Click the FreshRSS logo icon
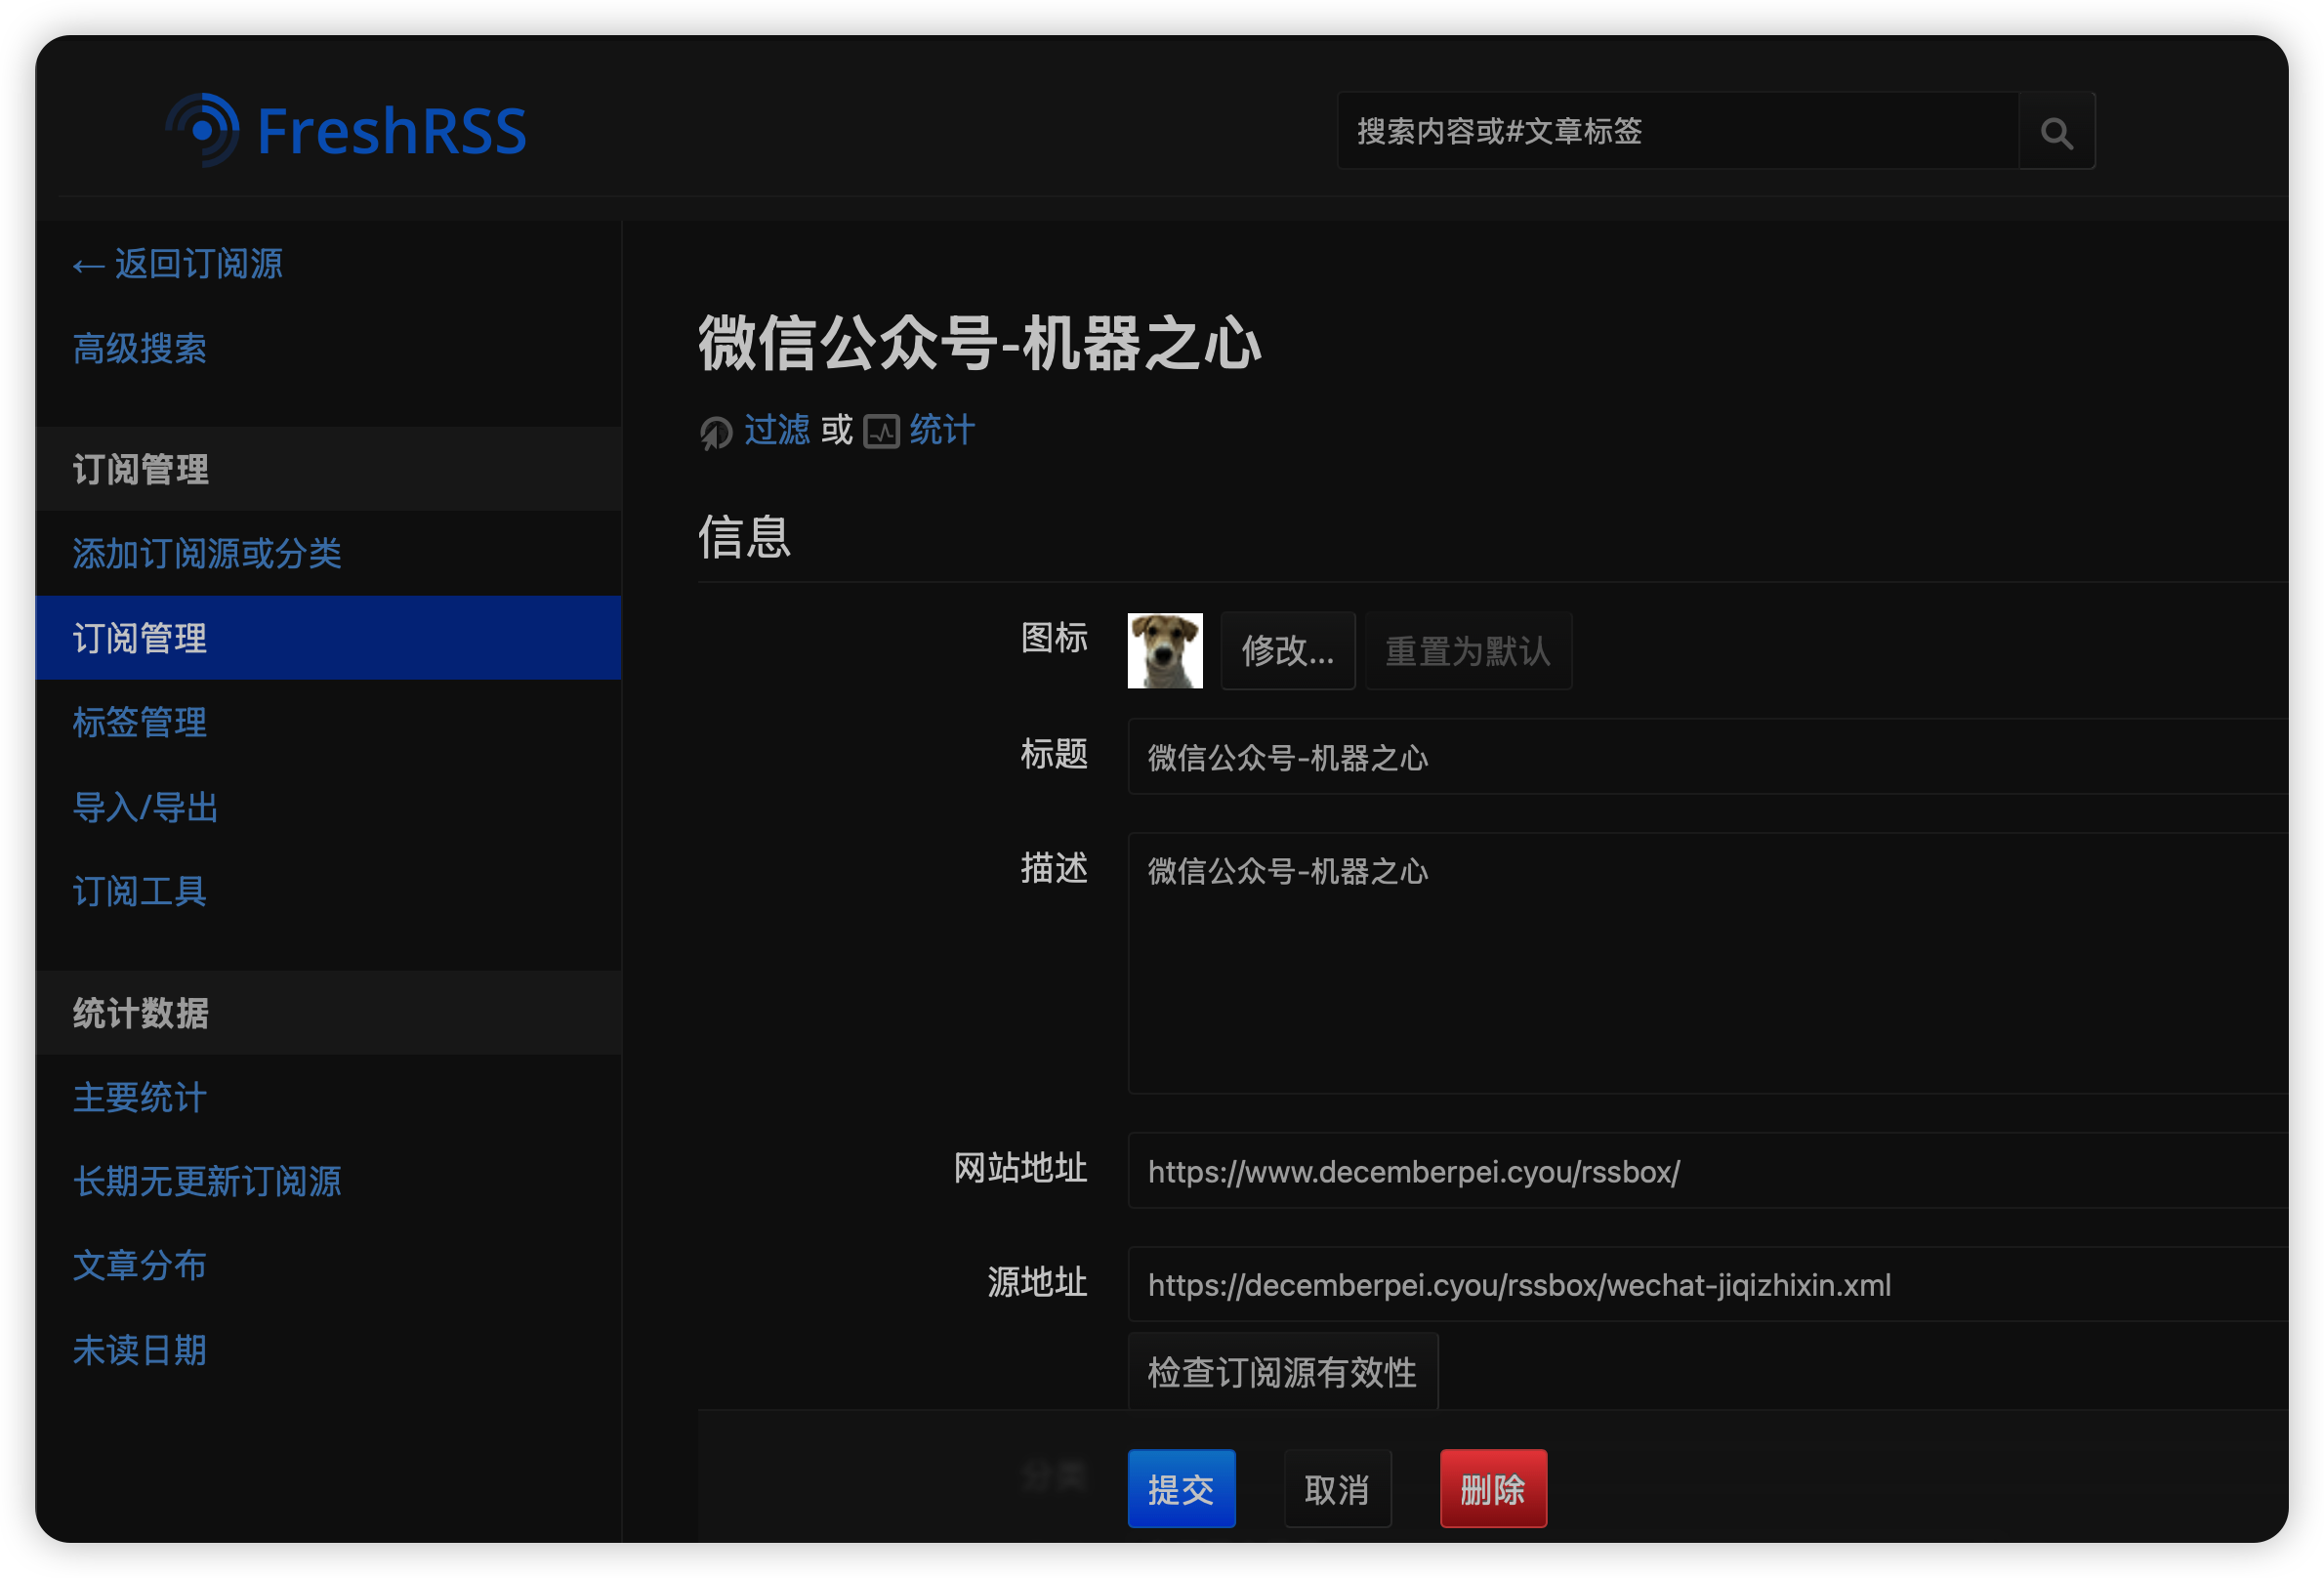 click(x=203, y=130)
